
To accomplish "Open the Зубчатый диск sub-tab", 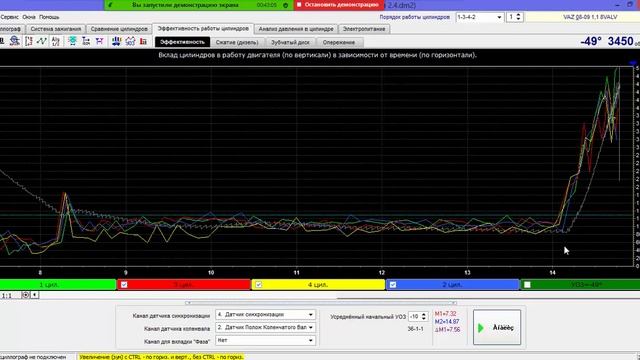I will (x=290, y=42).
